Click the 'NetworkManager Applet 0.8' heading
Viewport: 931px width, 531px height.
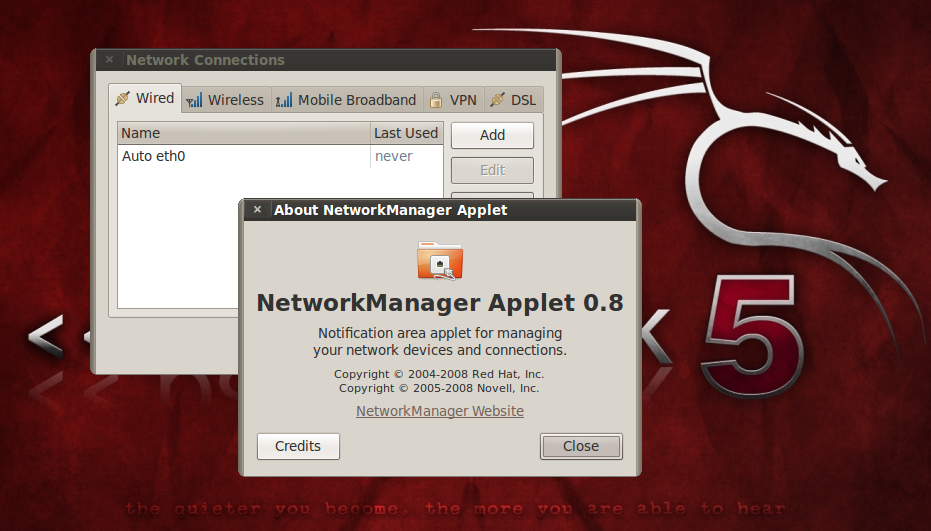coord(440,303)
